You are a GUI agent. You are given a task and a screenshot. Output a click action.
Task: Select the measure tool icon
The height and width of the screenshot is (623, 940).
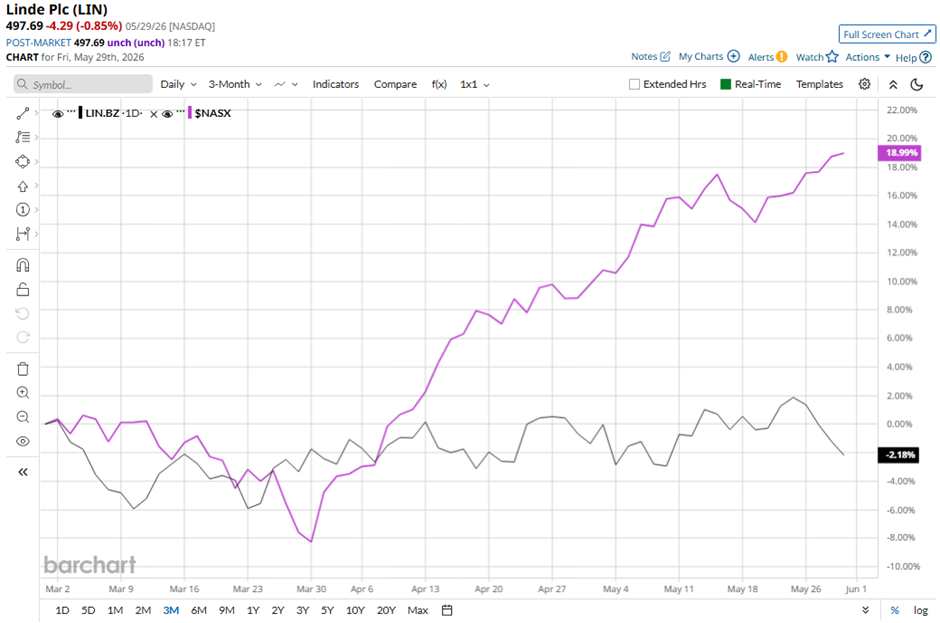pos(23,234)
